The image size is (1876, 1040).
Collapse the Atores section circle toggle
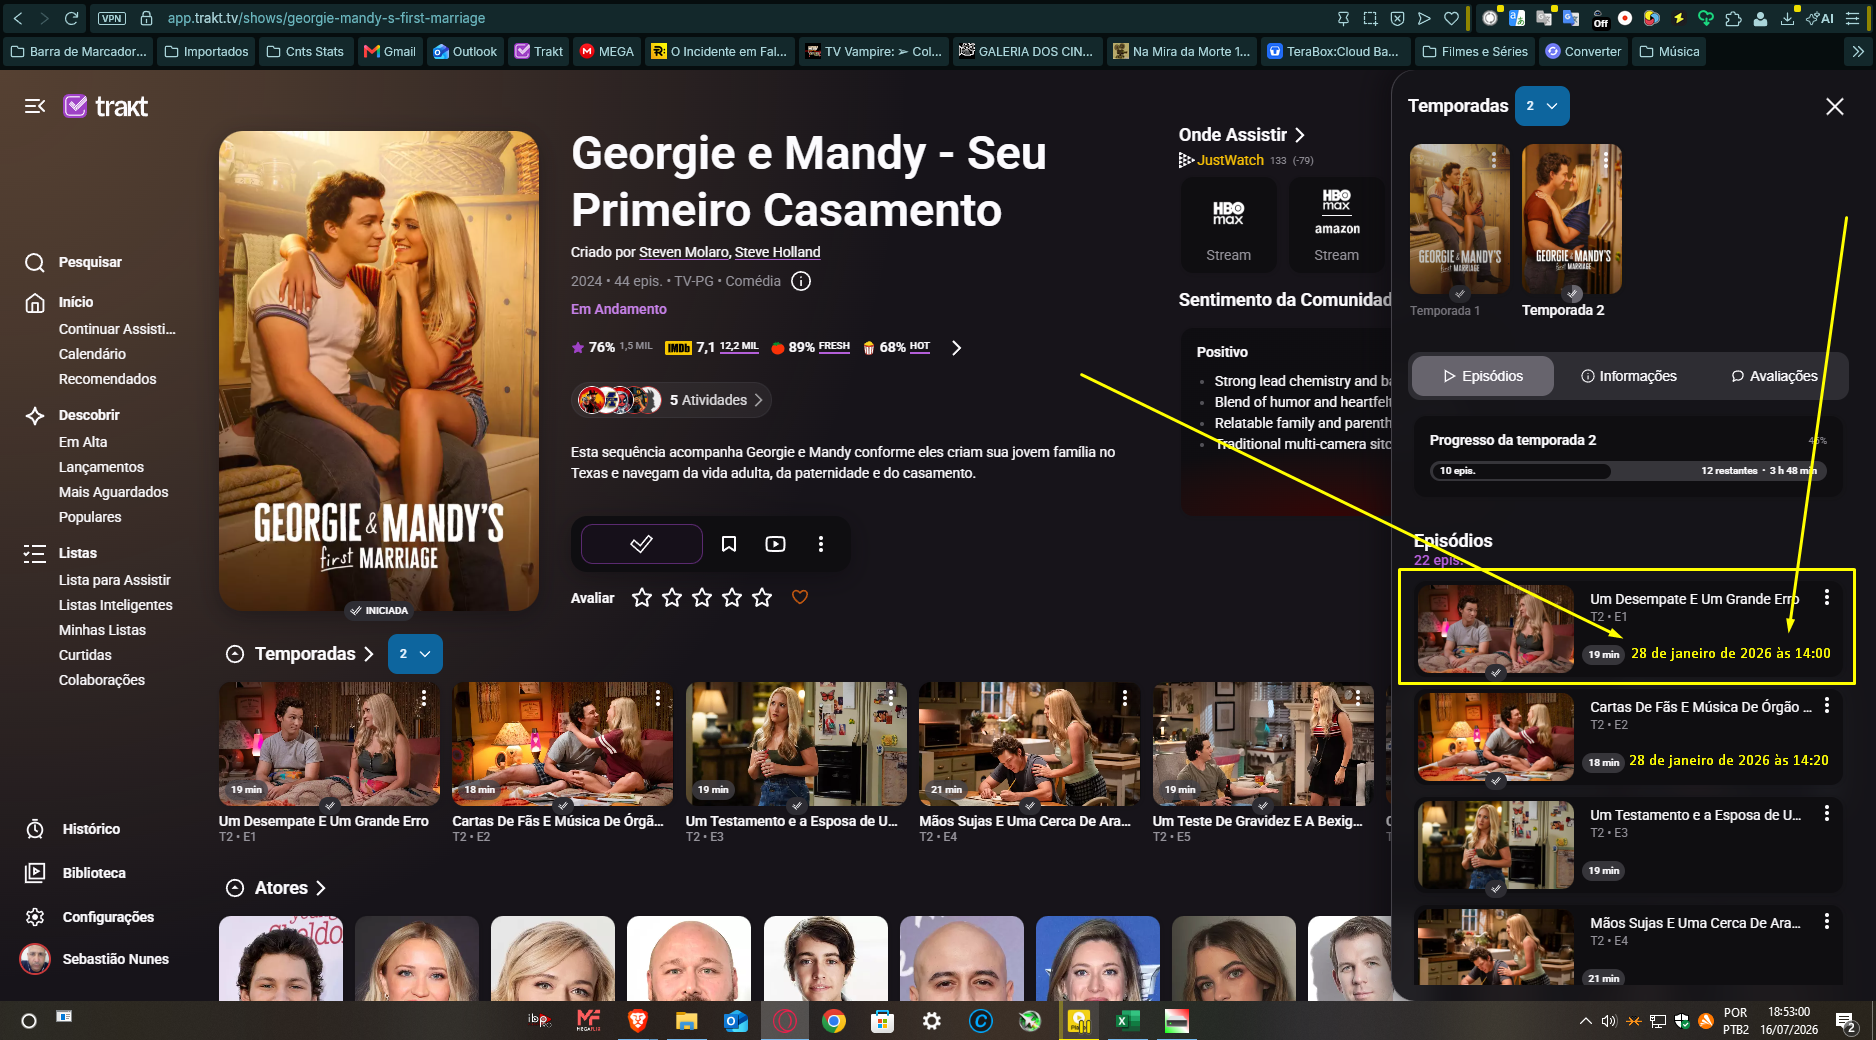pos(235,888)
